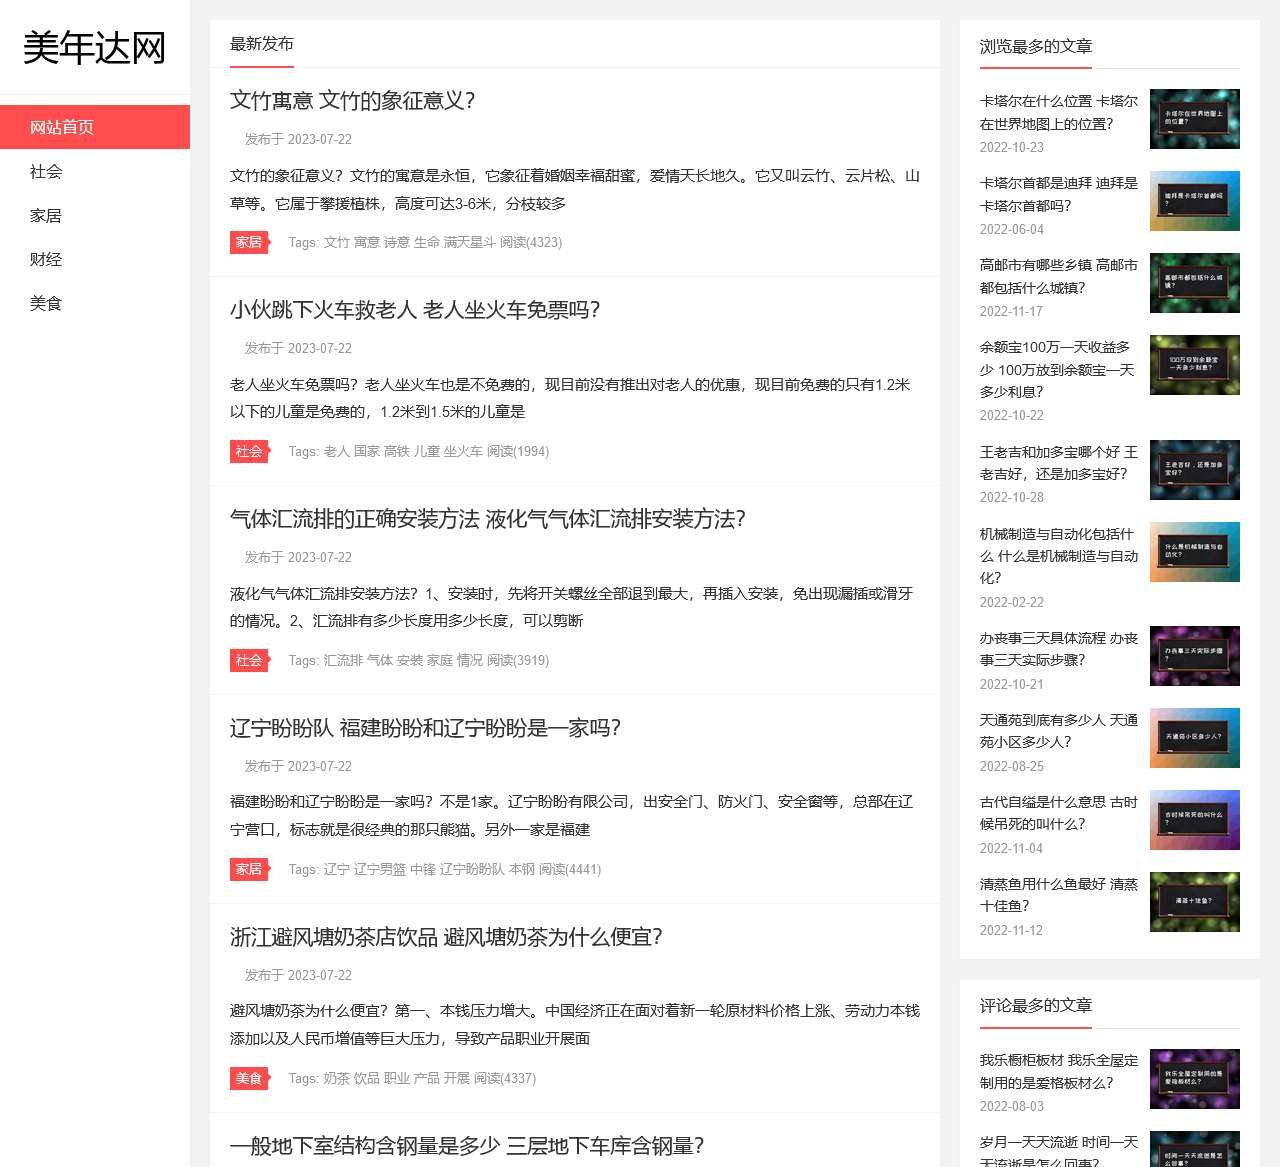Click the 社会 label on the 气体汇流排 article
Image resolution: width=1280 pixels, height=1167 pixels.
(249, 660)
